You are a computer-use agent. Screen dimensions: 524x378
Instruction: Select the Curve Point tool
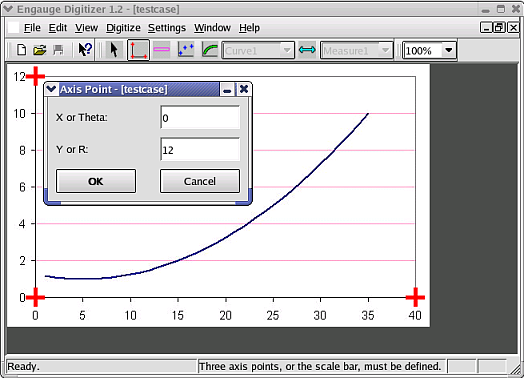click(210, 50)
